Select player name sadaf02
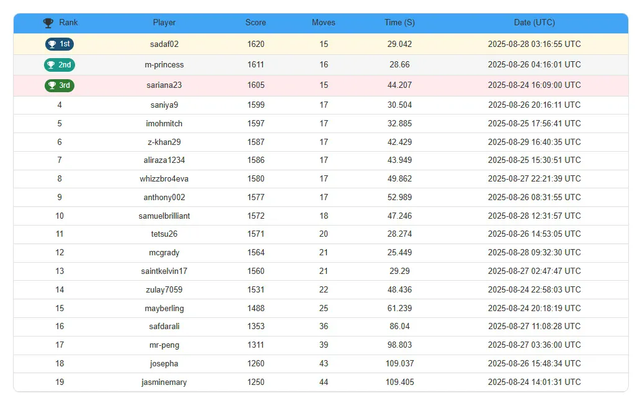The width and height of the screenshot is (640, 399). [x=164, y=44]
